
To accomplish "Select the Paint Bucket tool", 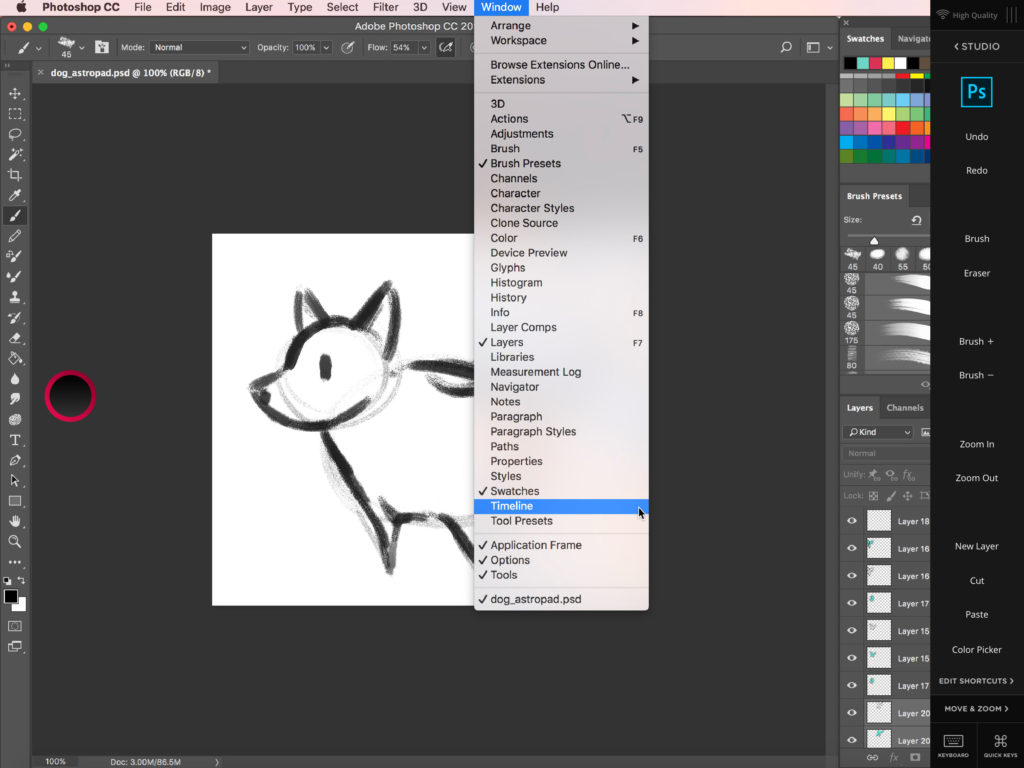I will coord(15,359).
